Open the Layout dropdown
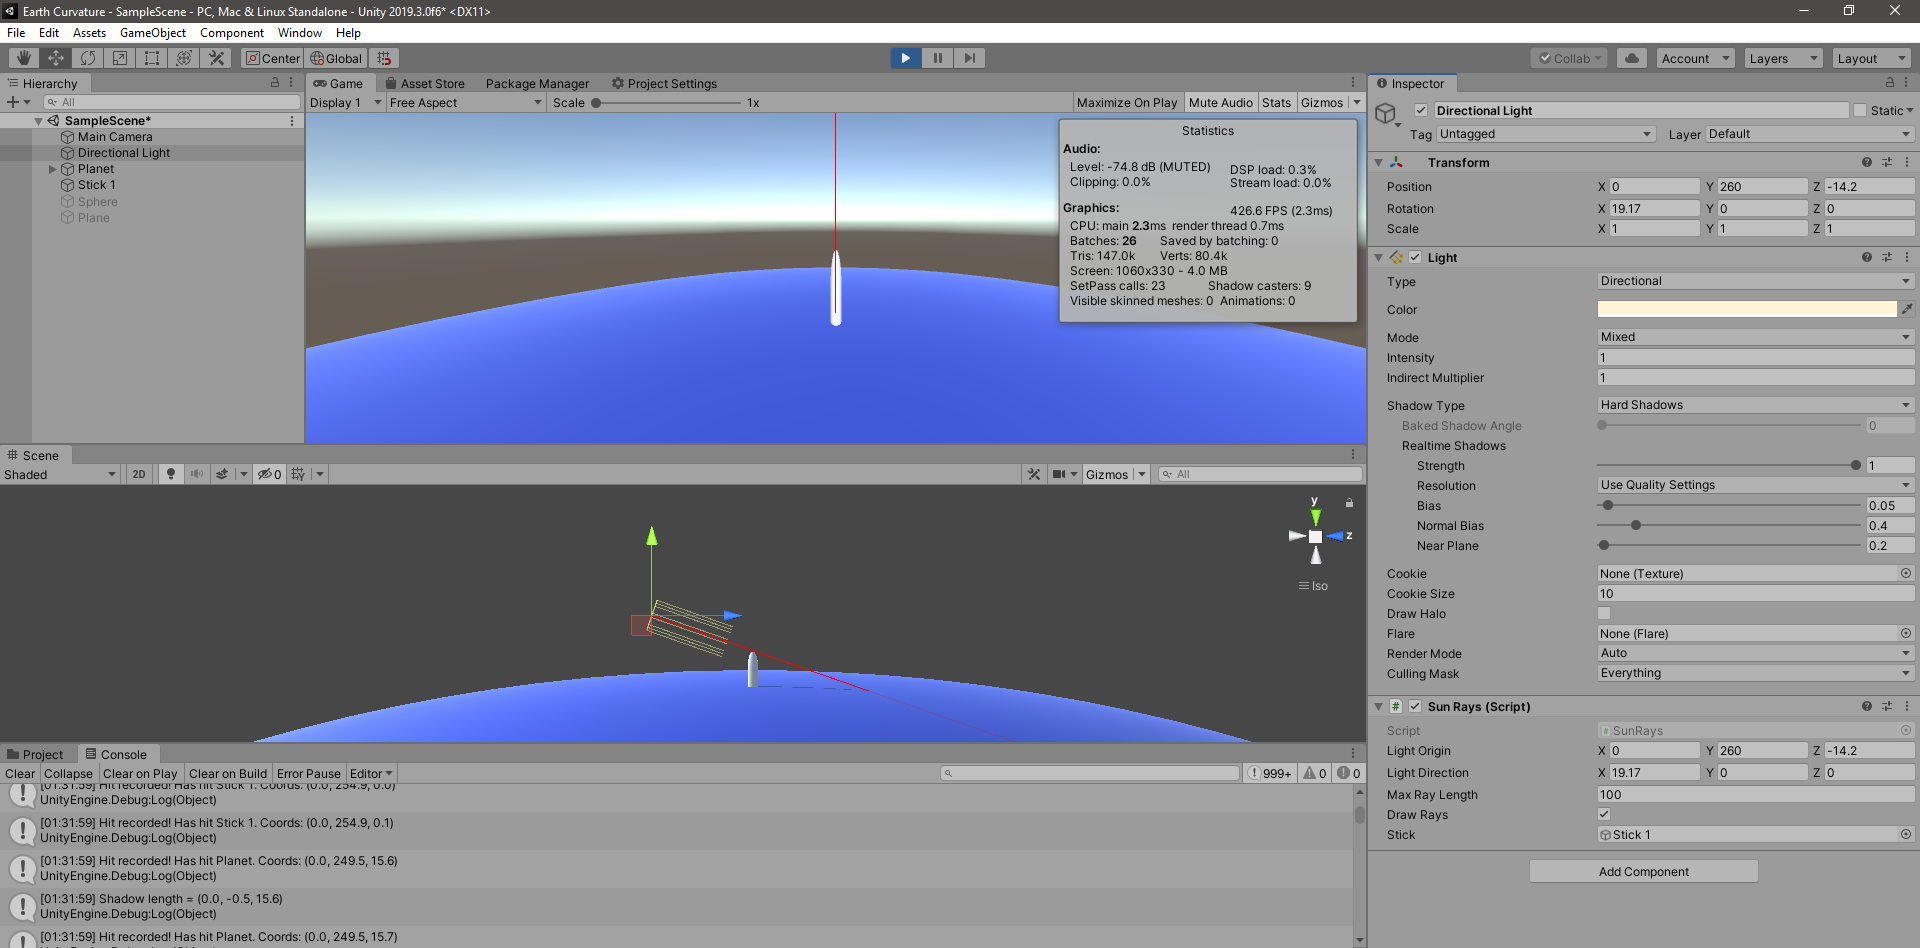This screenshot has width=1920, height=948. coord(1871,57)
